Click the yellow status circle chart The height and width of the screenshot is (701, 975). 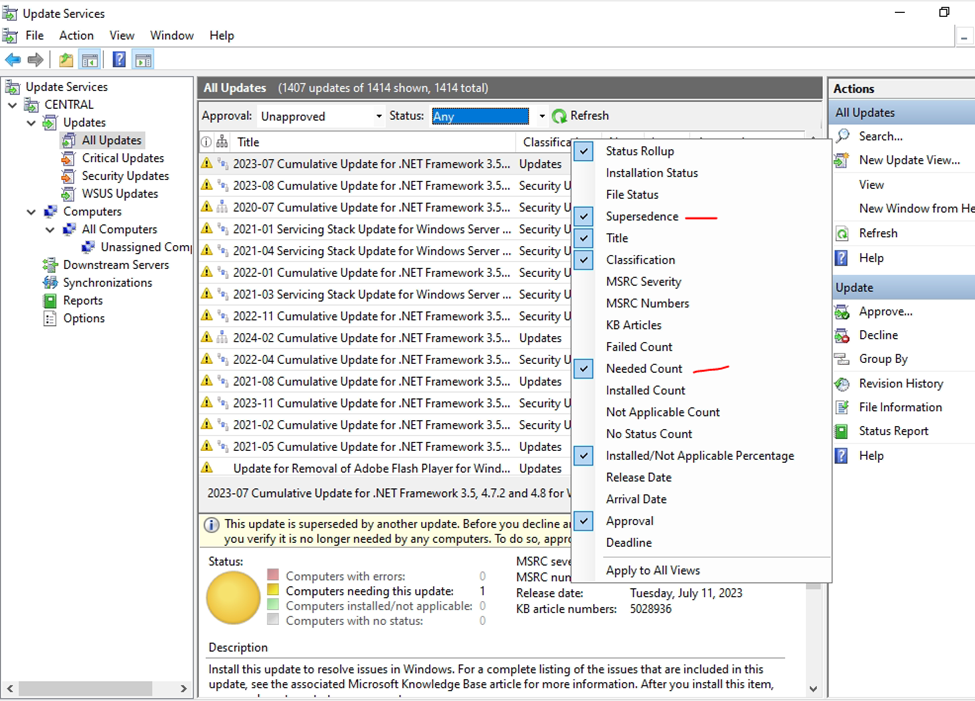pyautogui.click(x=233, y=598)
